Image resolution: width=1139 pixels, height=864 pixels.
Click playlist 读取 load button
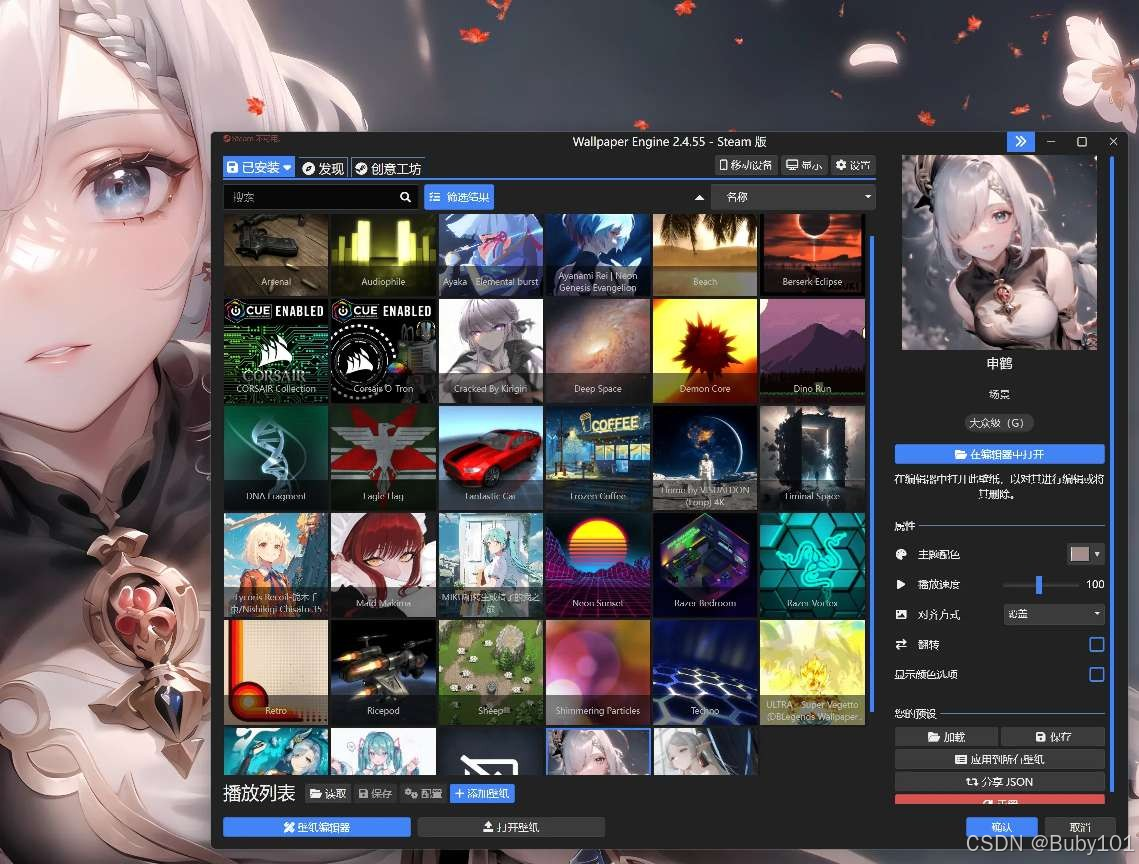click(x=328, y=794)
